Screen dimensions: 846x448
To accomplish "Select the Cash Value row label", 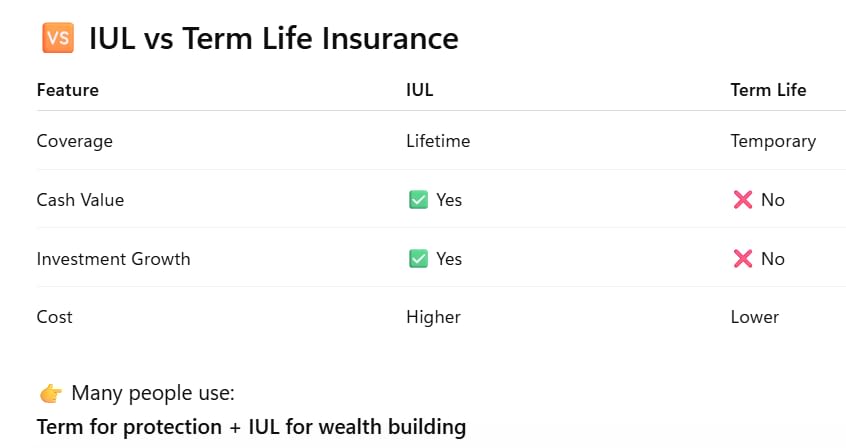I will pos(80,200).
